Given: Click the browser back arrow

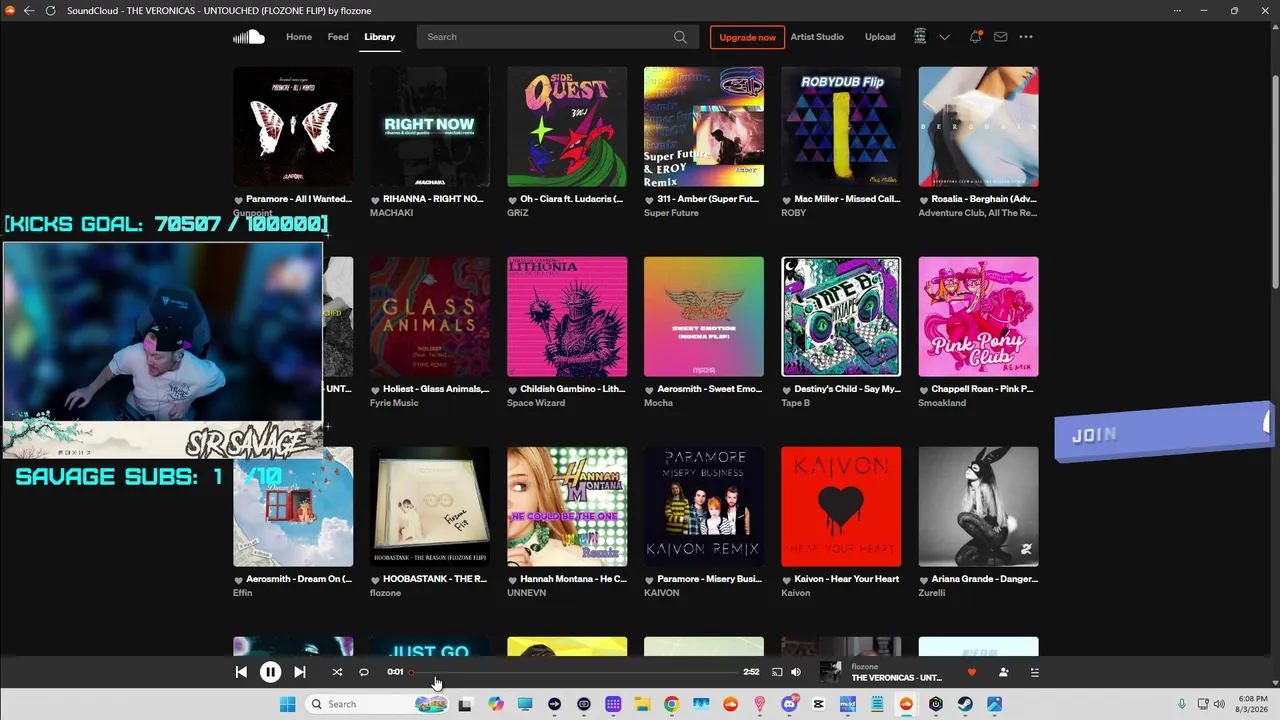Looking at the screenshot, I should tap(28, 11).
